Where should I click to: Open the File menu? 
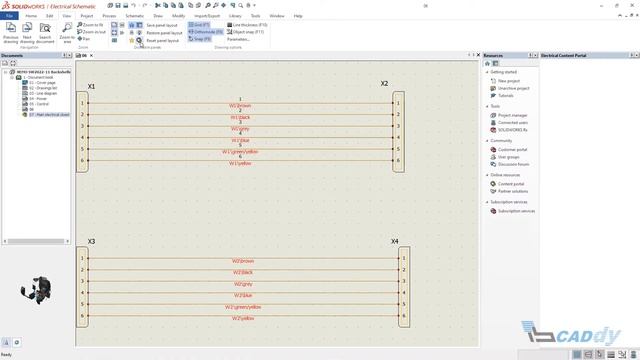(x=9, y=16)
